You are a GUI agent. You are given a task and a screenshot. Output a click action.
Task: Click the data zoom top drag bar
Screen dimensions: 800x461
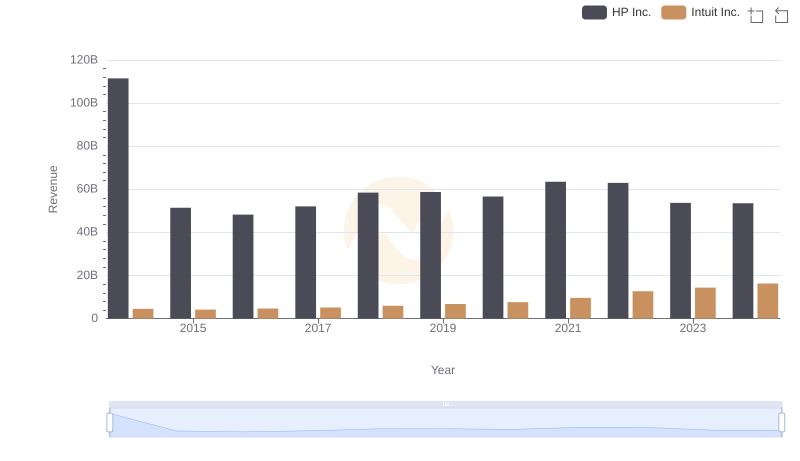click(445, 404)
